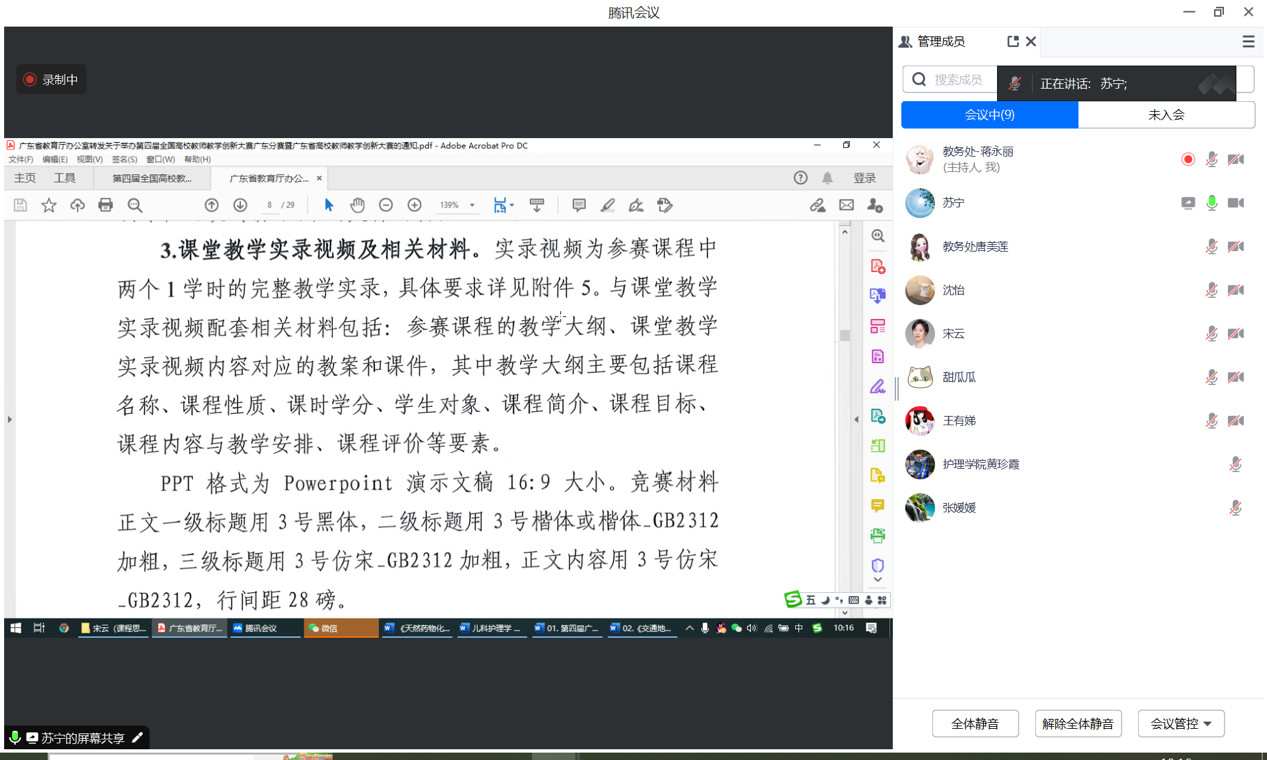The height and width of the screenshot is (760, 1267).
Task: Click the star bookmark icon in Acrobat
Action: 49,205
